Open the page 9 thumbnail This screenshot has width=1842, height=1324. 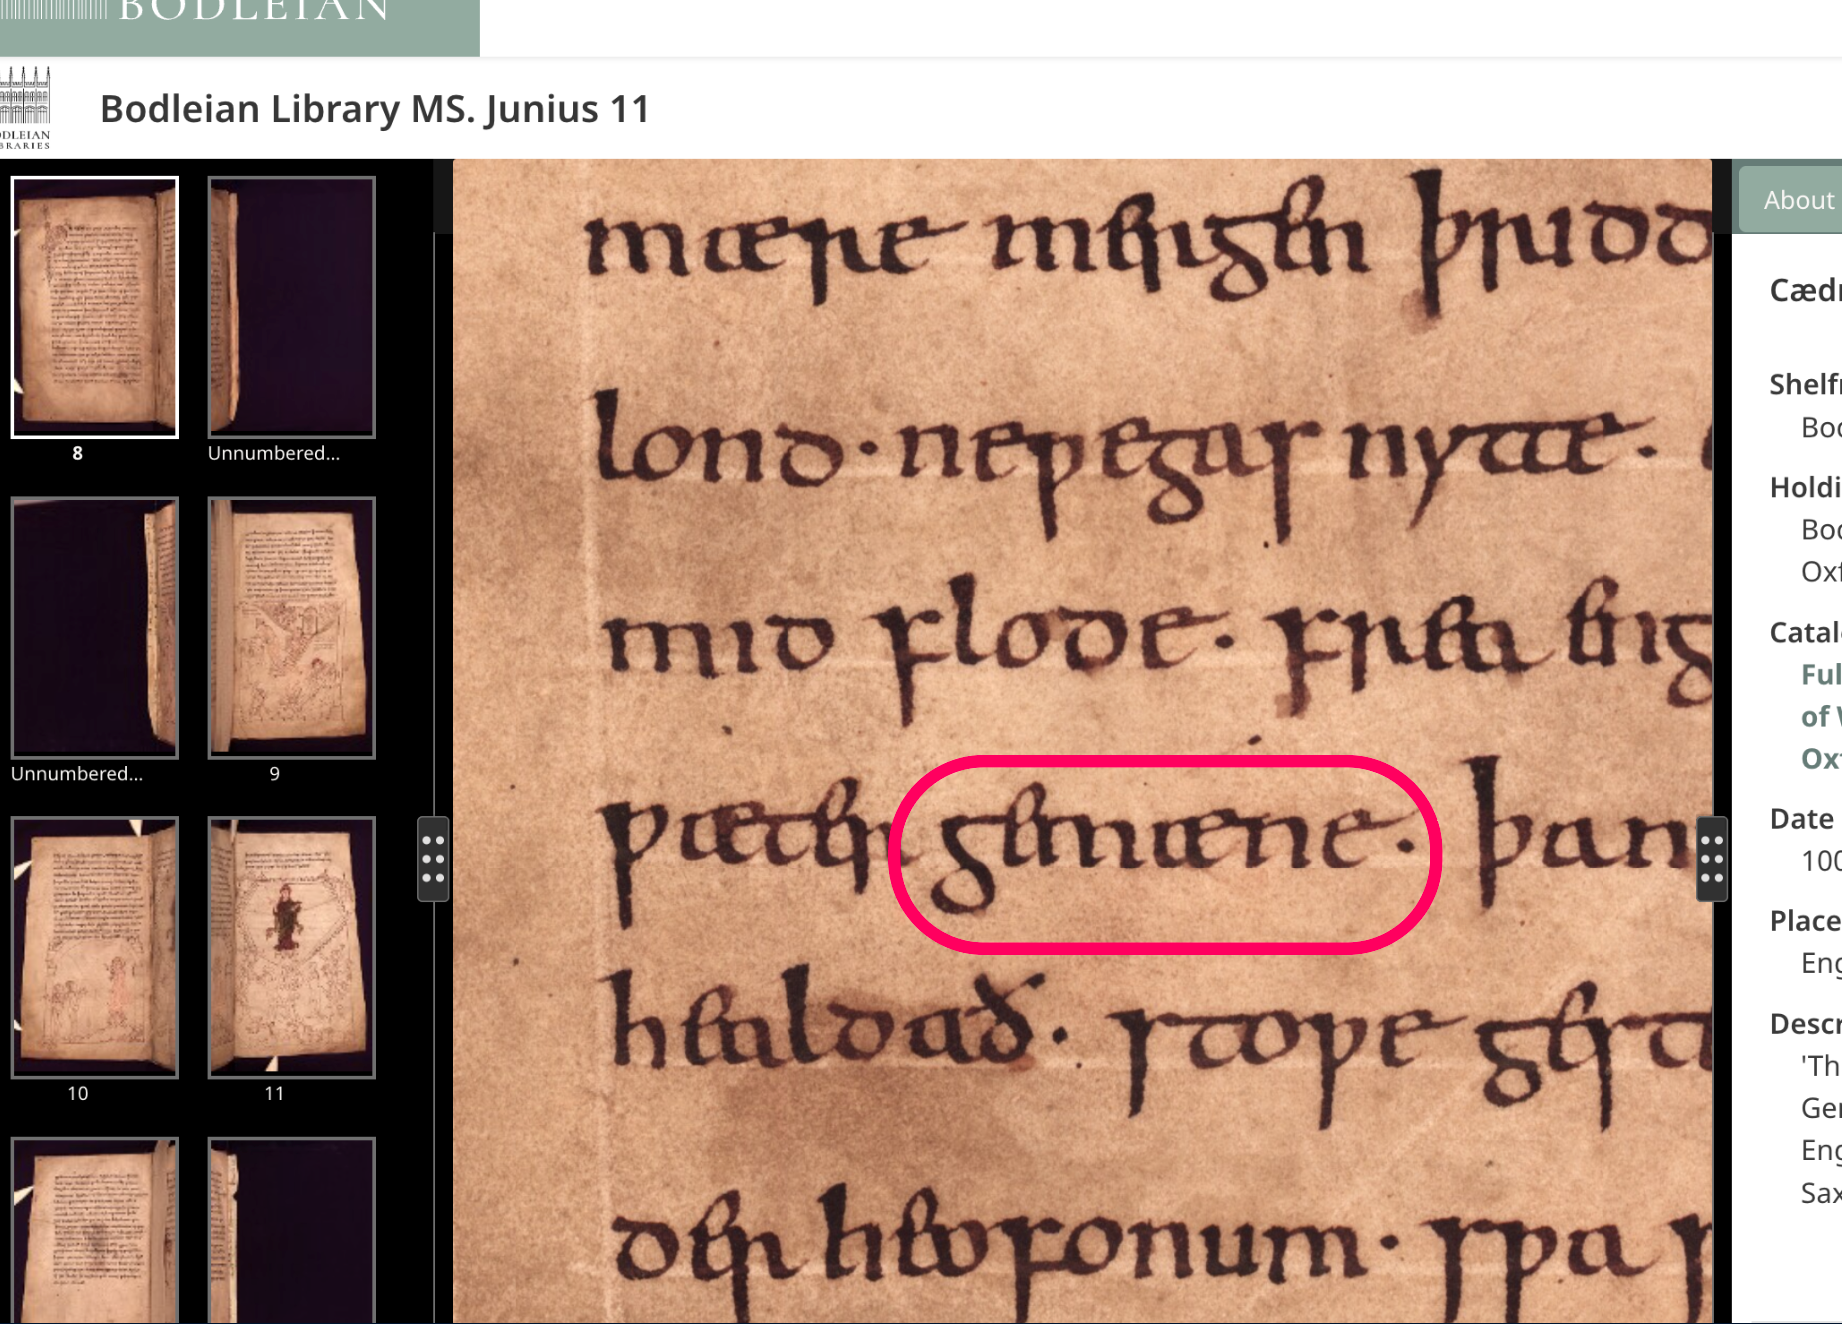(x=291, y=628)
